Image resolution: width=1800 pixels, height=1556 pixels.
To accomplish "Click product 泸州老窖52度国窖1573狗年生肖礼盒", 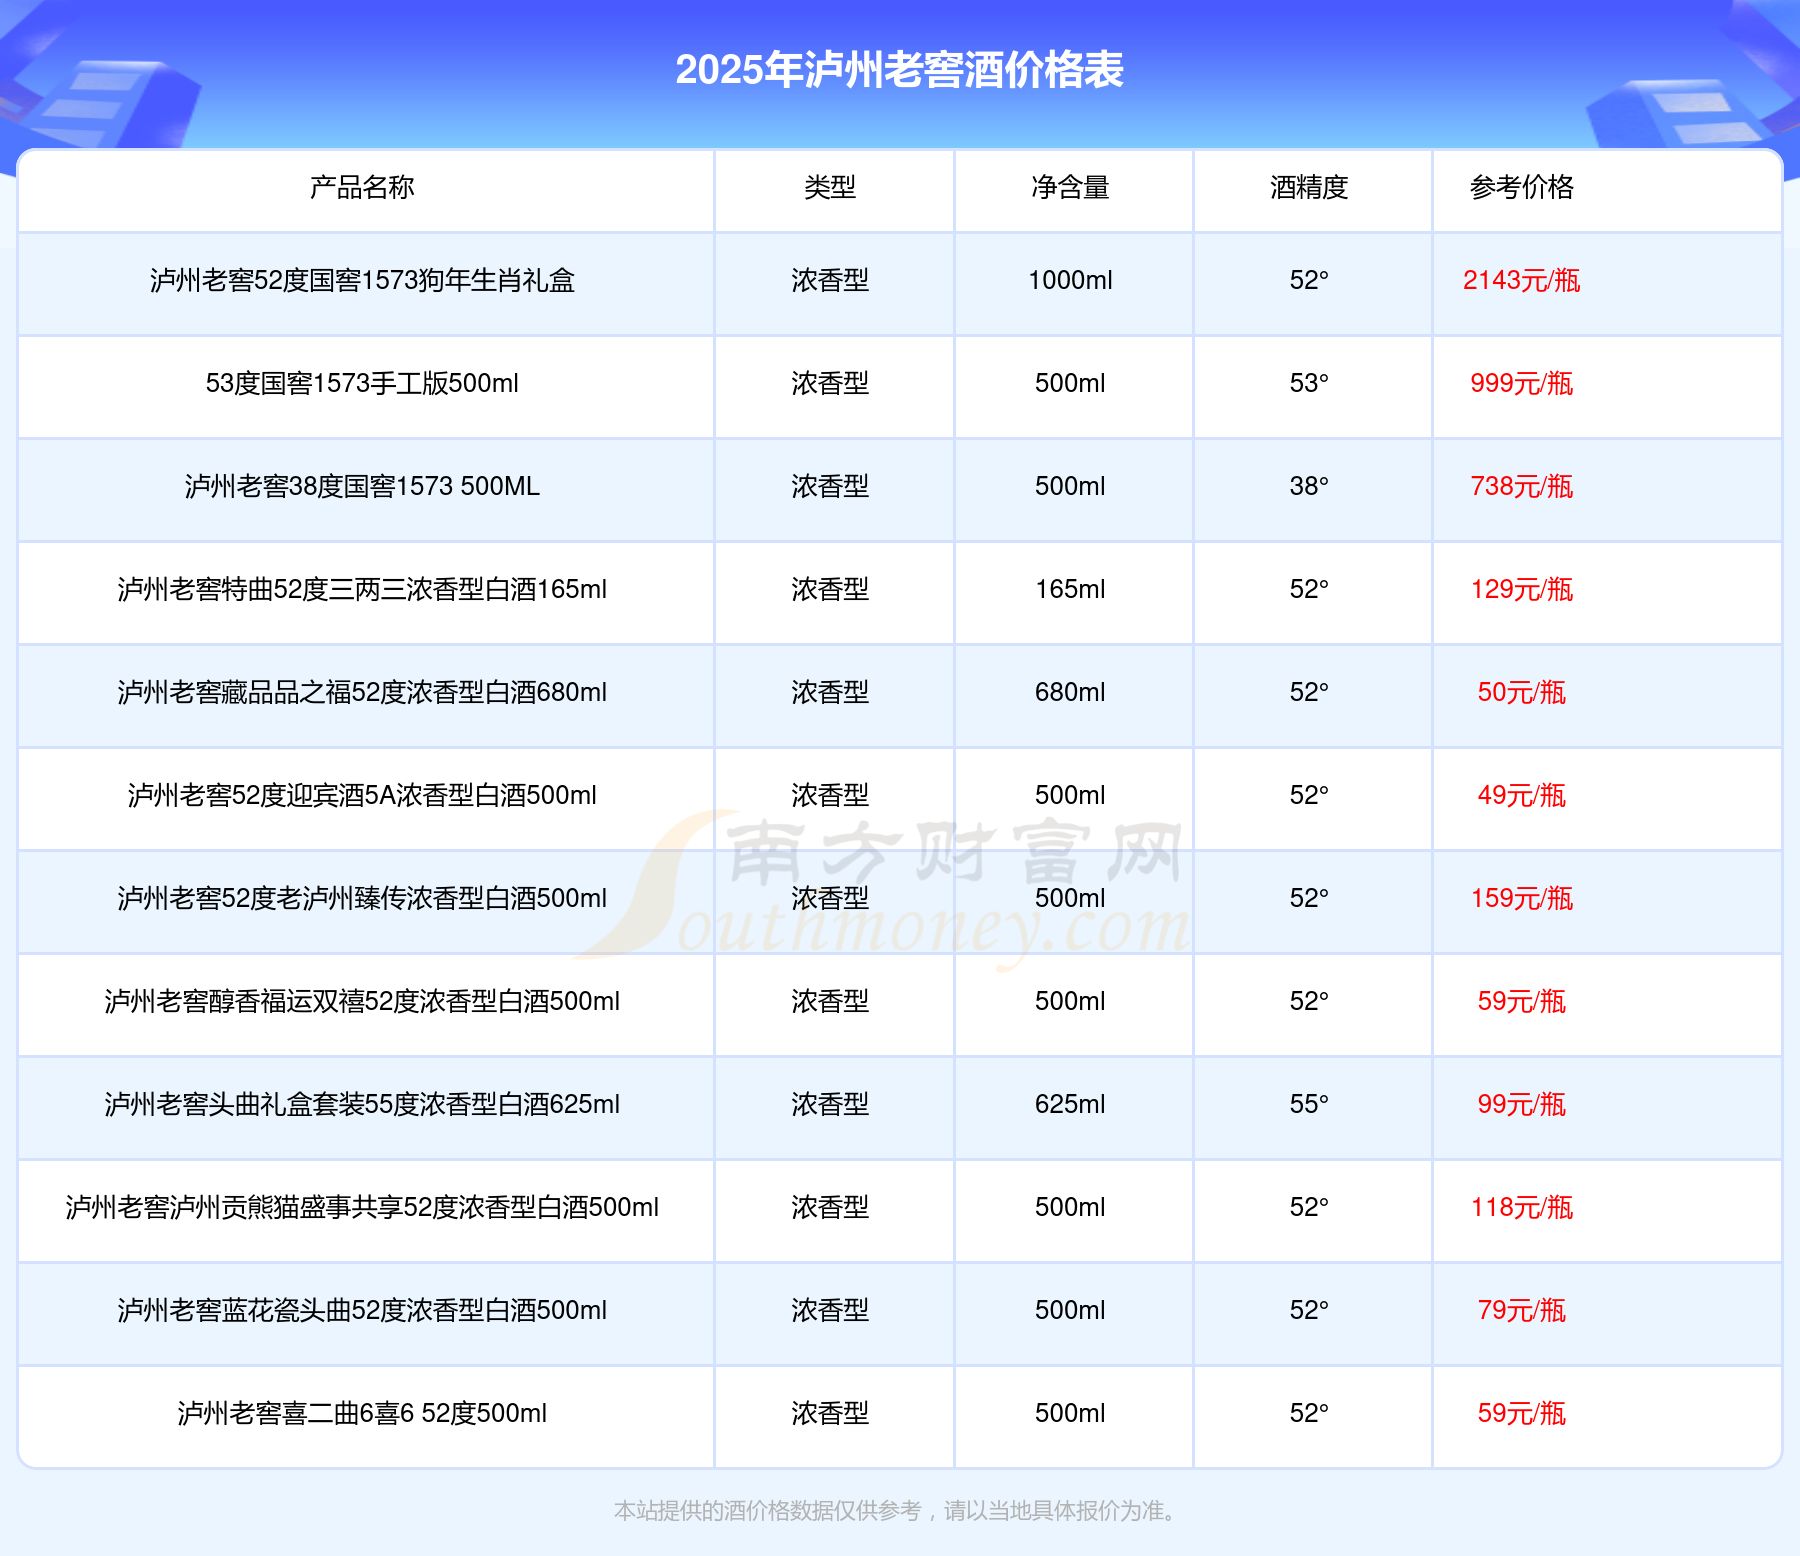I will point(362,280).
